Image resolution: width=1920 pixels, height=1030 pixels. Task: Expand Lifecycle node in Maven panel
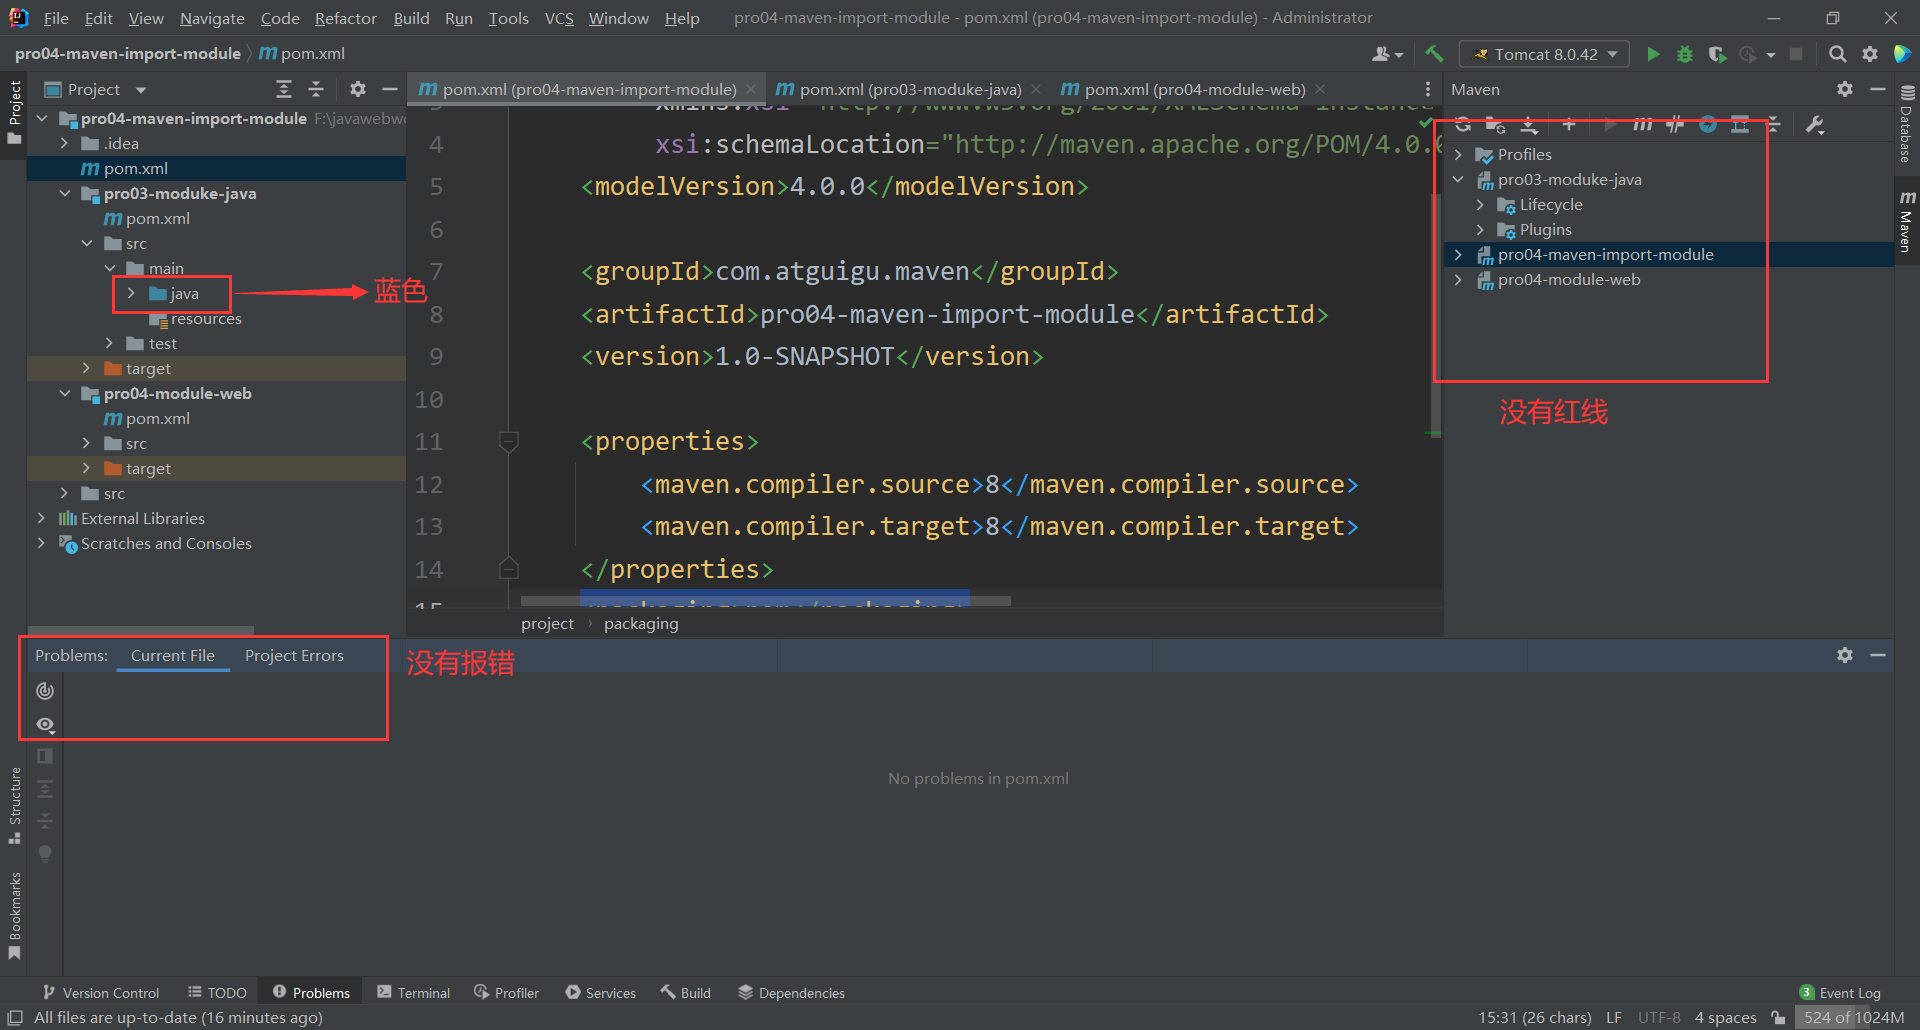1480,204
